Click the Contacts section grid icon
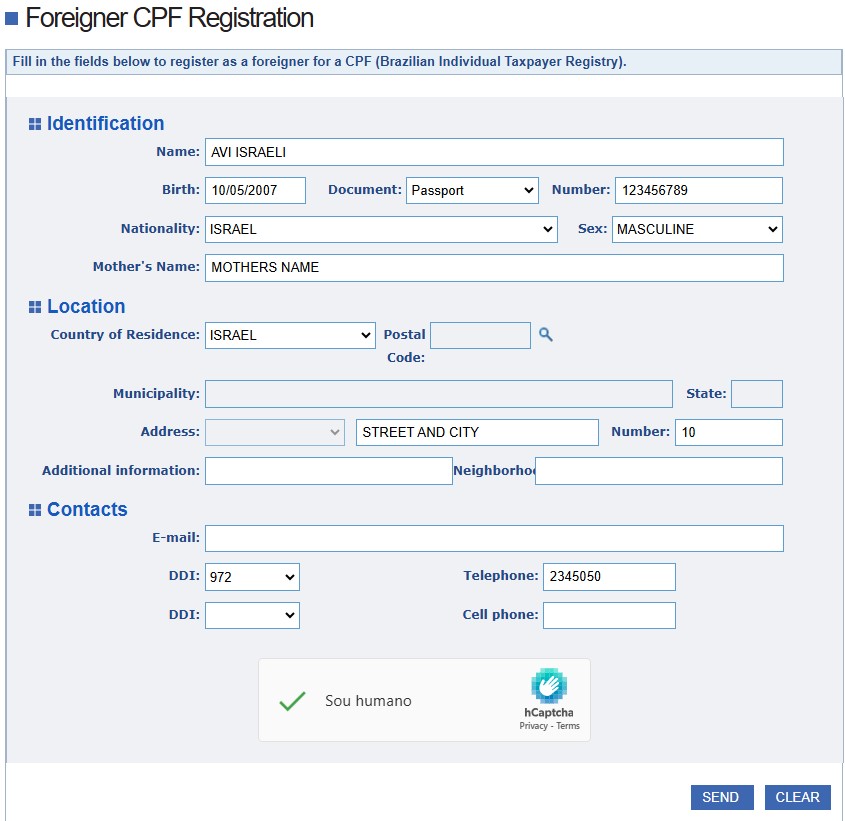Image resolution: width=845 pixels, height=821 pixels. tap(35, 510)
